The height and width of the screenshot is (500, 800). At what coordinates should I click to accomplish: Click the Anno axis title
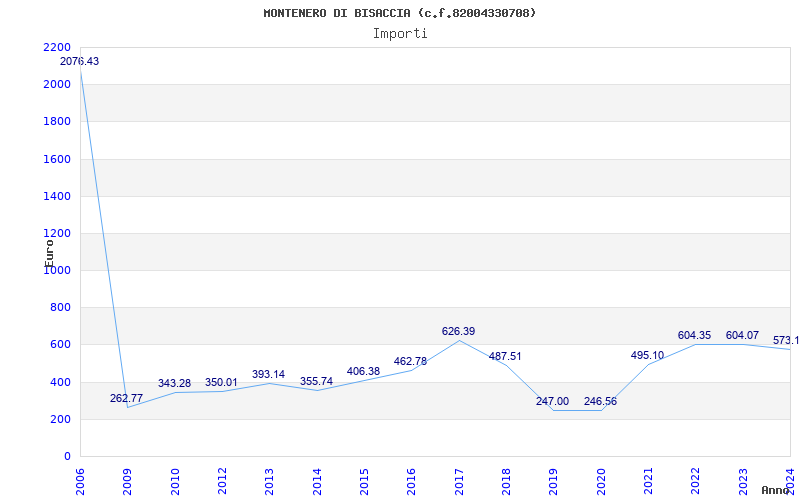click(x=776, y=490)
